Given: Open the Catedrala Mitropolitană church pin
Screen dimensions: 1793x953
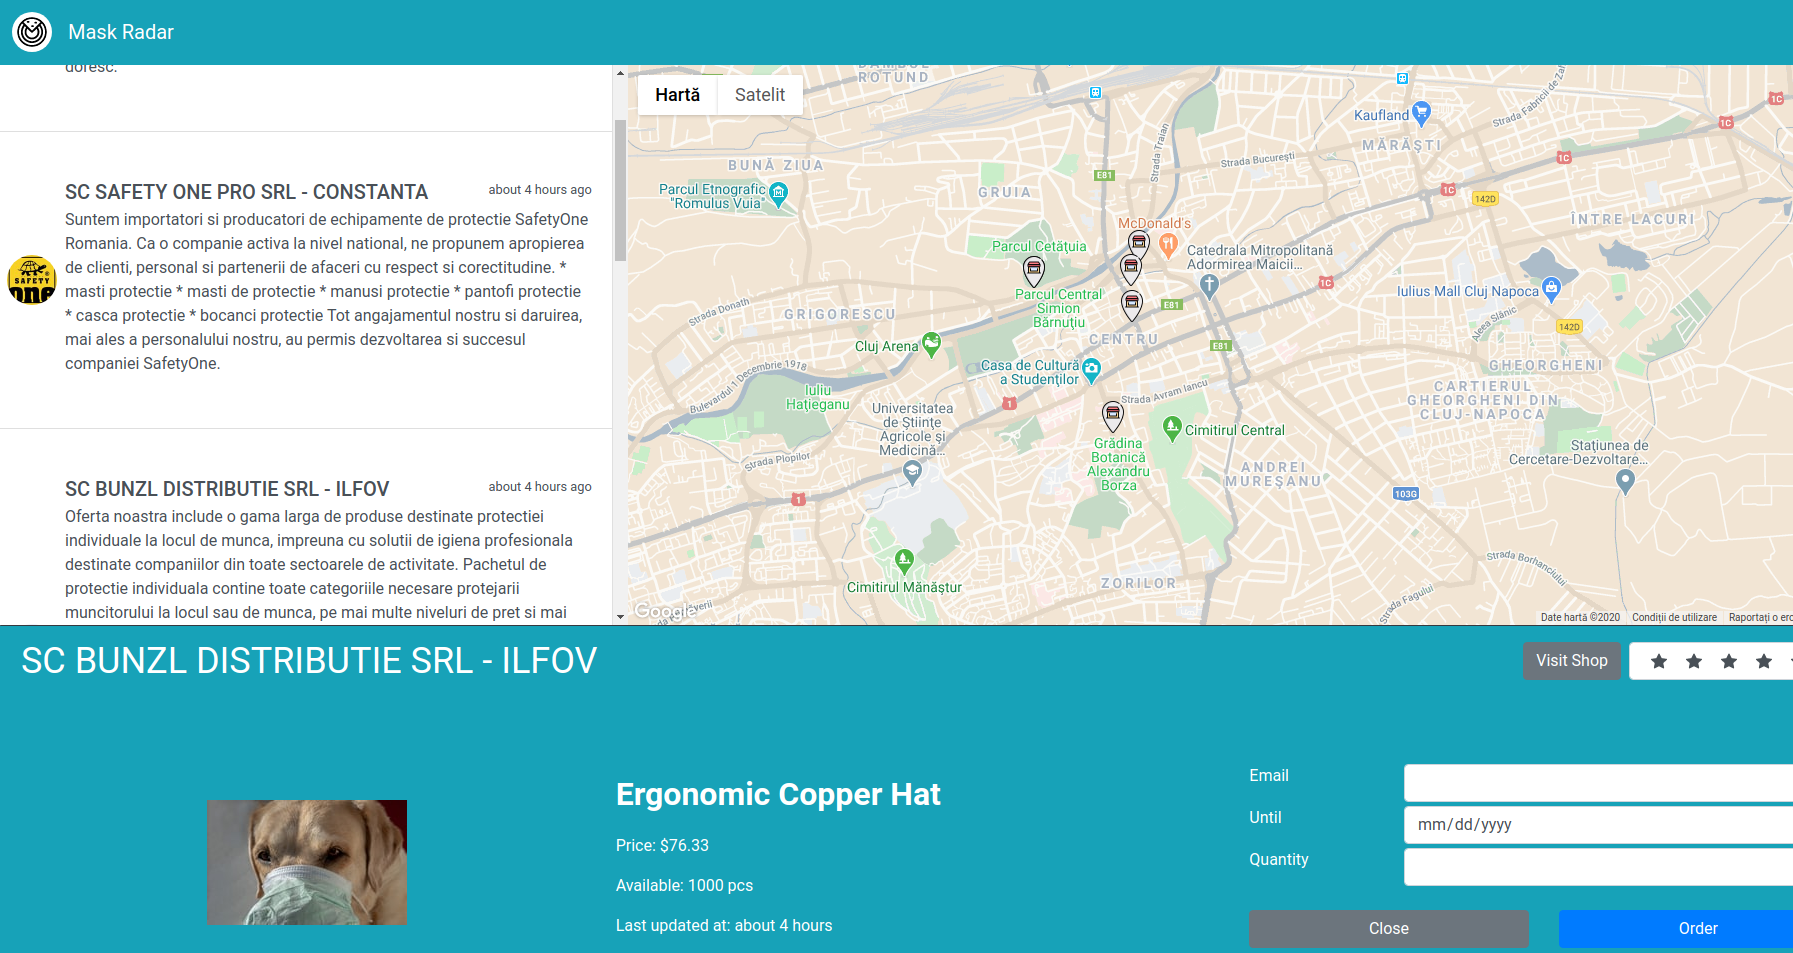Looking at the screenshot, I should coord(1209,287).
